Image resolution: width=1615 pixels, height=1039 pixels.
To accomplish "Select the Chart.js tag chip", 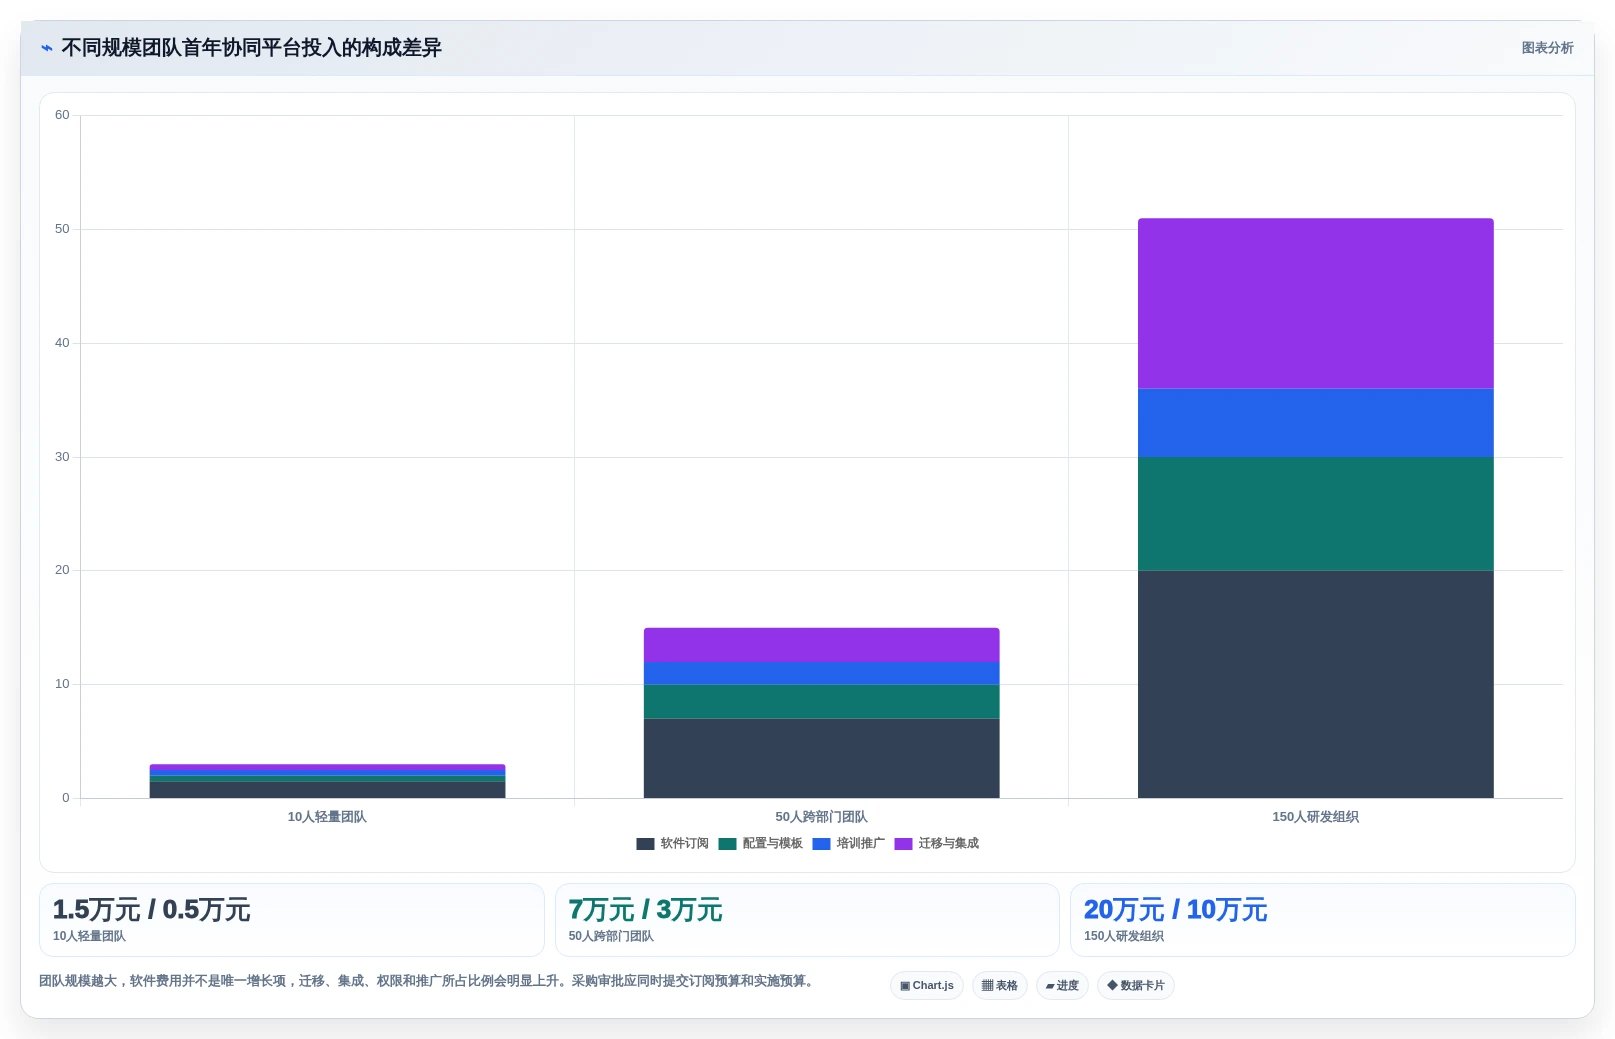I will [x=927, y=986].
